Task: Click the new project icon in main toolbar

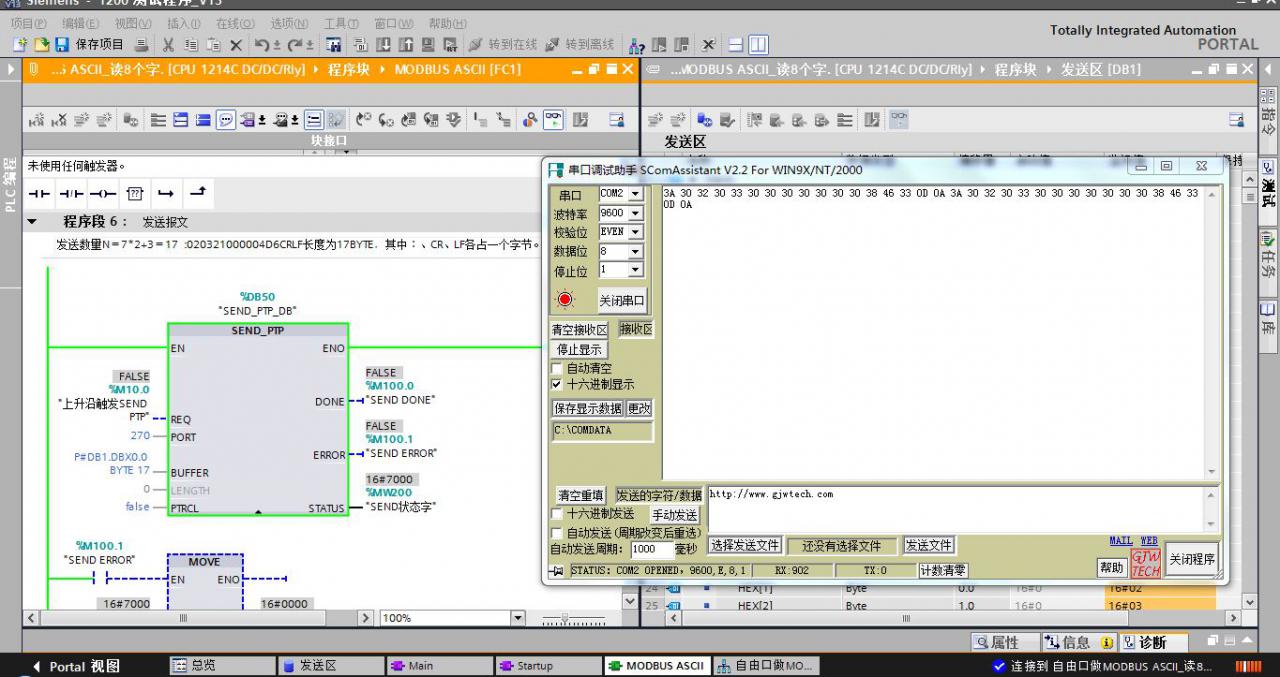Action: click(x=20, y=44)
